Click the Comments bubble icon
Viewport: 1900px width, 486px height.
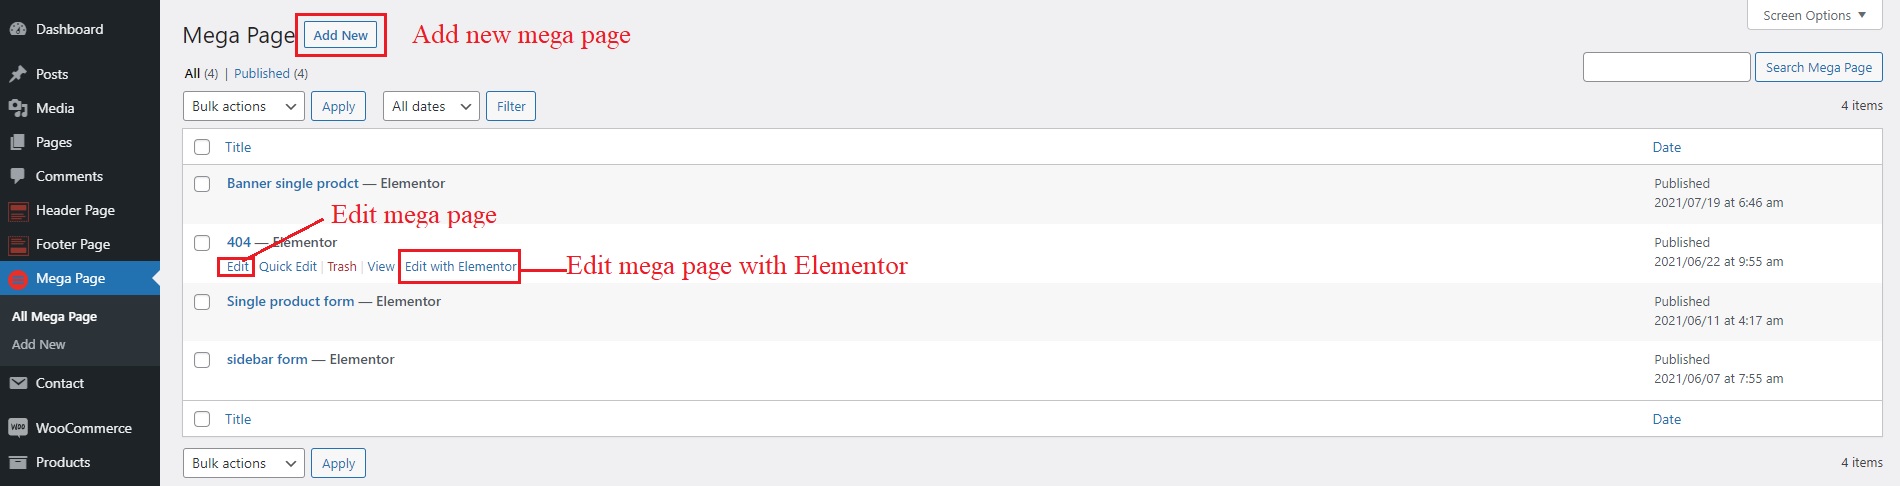(17, 176)
